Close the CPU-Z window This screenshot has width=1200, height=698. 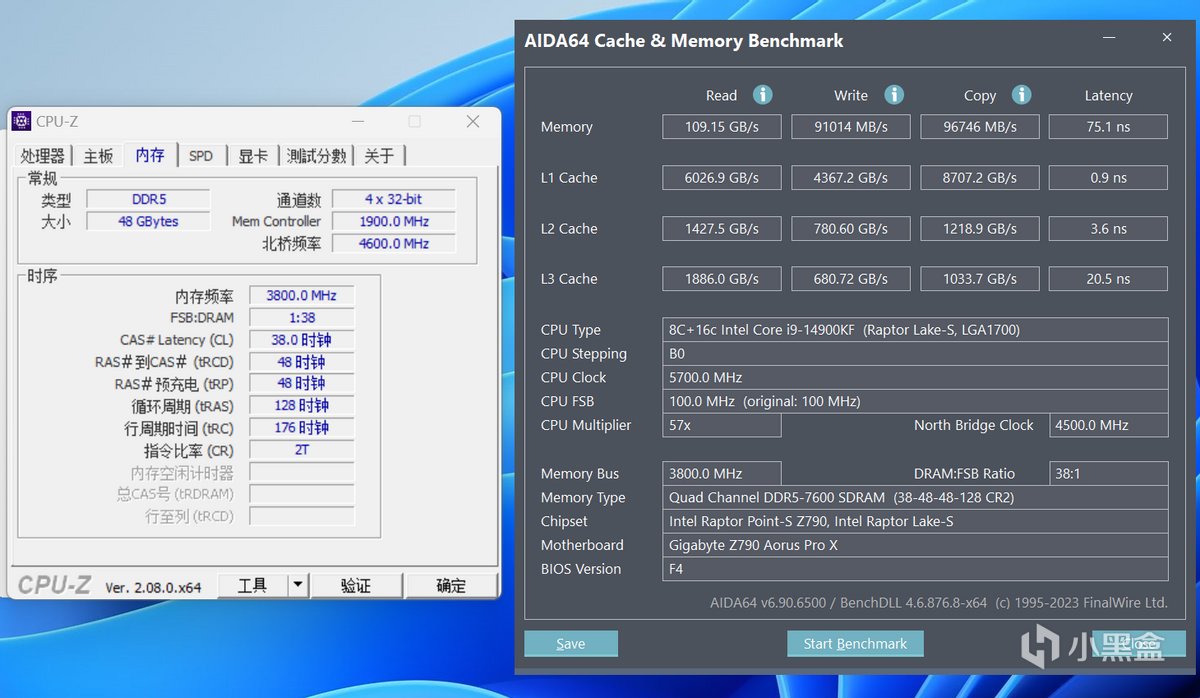(473, 121)
